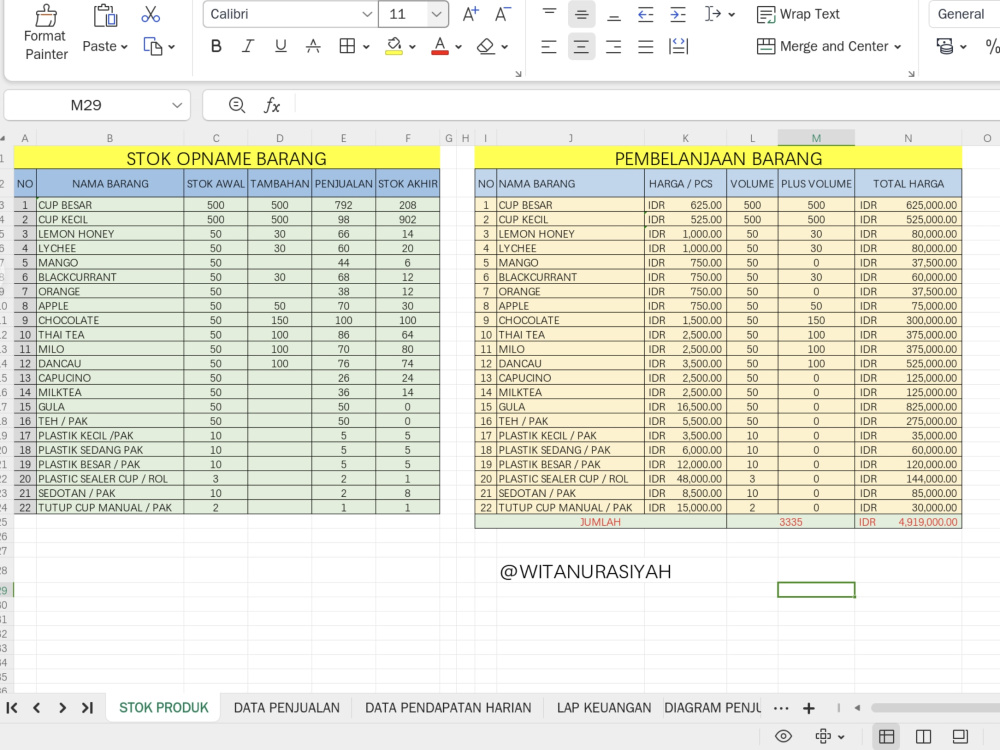Click the zoom magnifier beside formula bar

coord(237,105)
